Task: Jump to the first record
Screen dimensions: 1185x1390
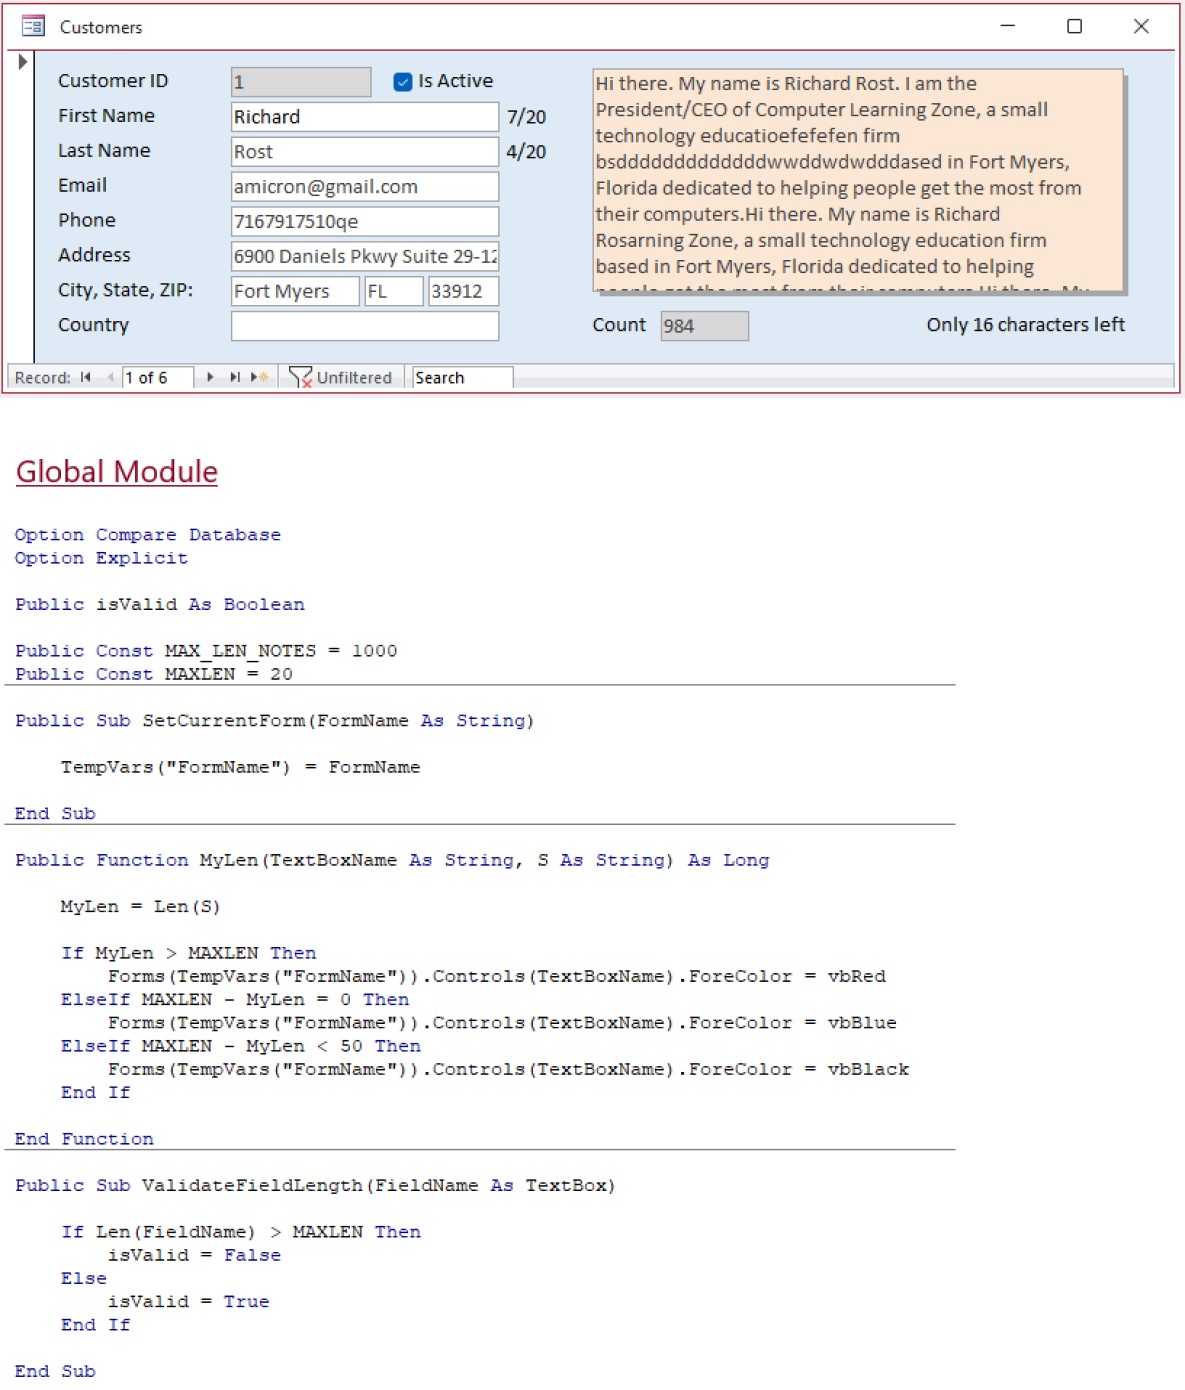Action: [84, 377]
